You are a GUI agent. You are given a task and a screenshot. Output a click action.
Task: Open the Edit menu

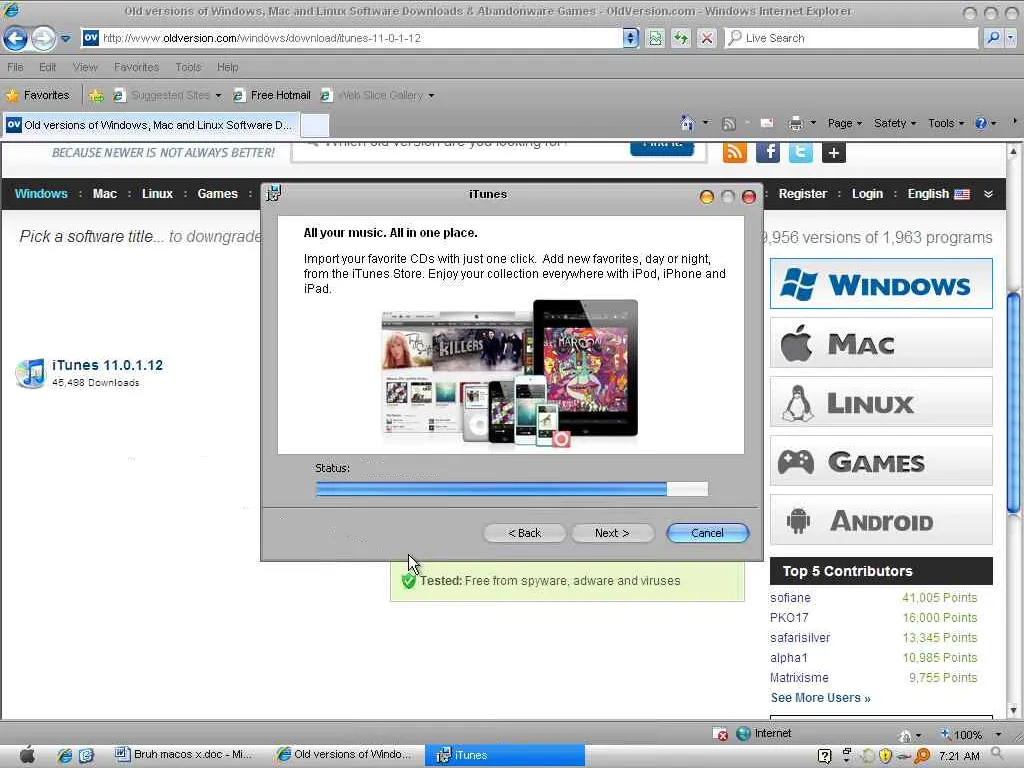click(47, 67)
